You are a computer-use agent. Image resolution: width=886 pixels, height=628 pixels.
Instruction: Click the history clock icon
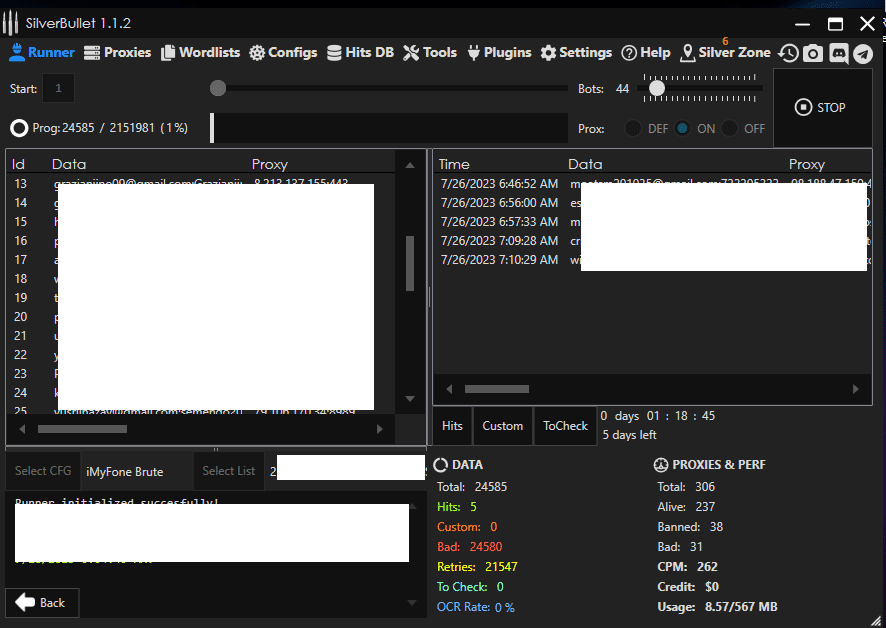(789, 54)
